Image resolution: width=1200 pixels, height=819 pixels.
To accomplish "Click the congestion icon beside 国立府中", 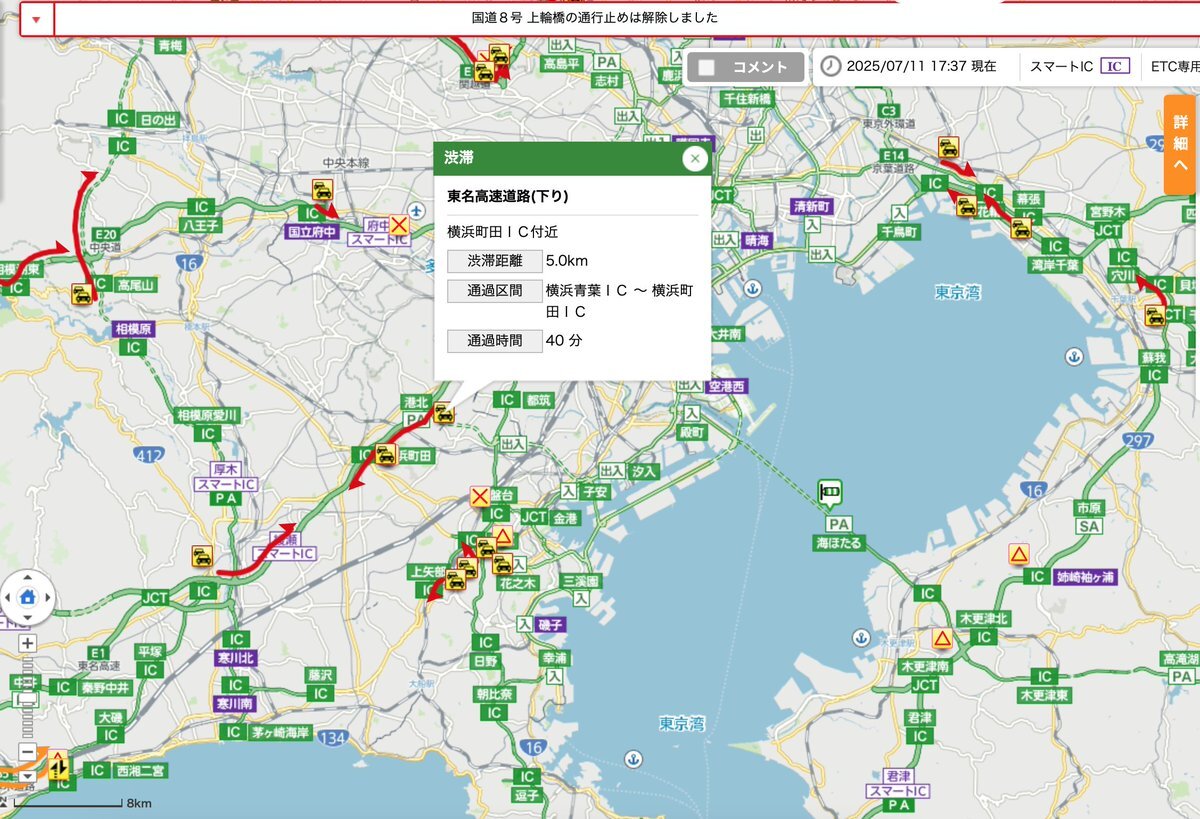I will coord(322,190).
